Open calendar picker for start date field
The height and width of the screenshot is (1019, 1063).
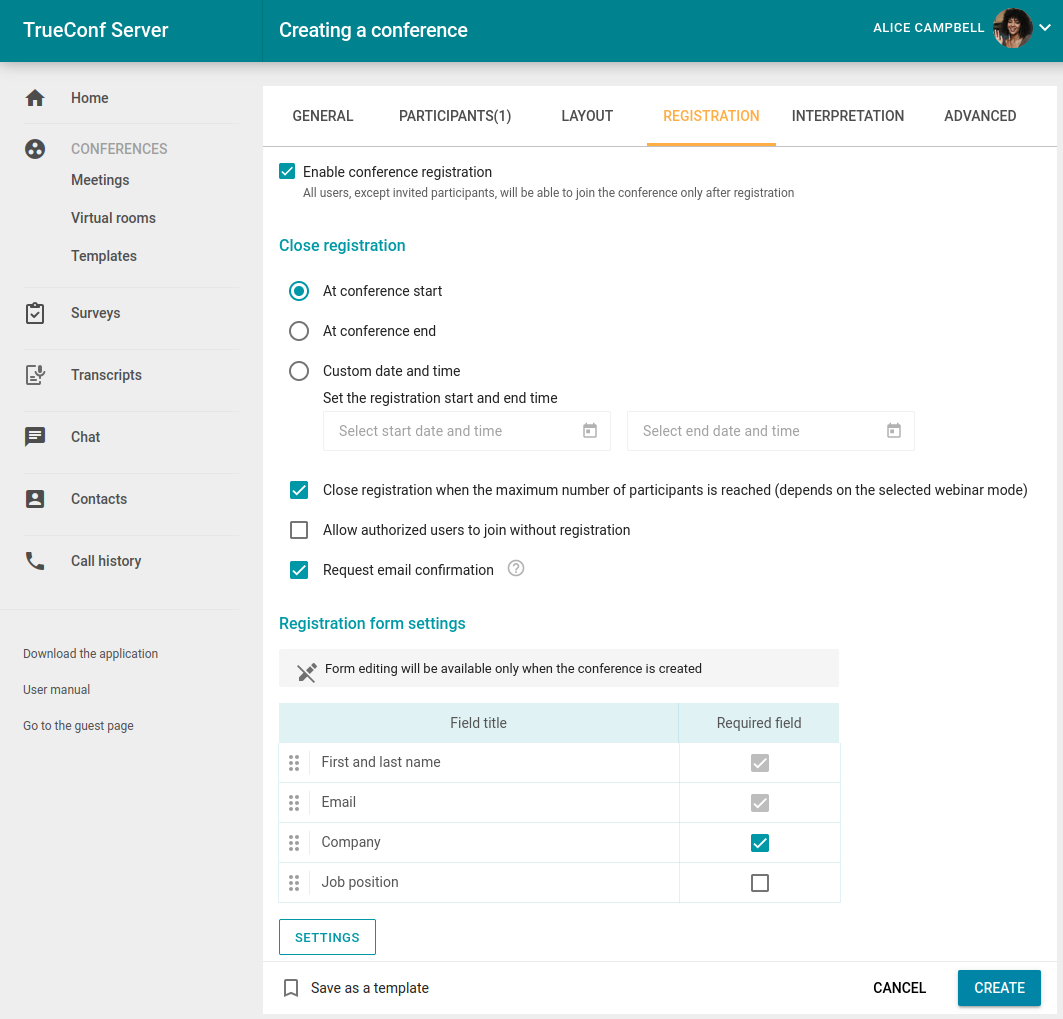click(590, 431)
